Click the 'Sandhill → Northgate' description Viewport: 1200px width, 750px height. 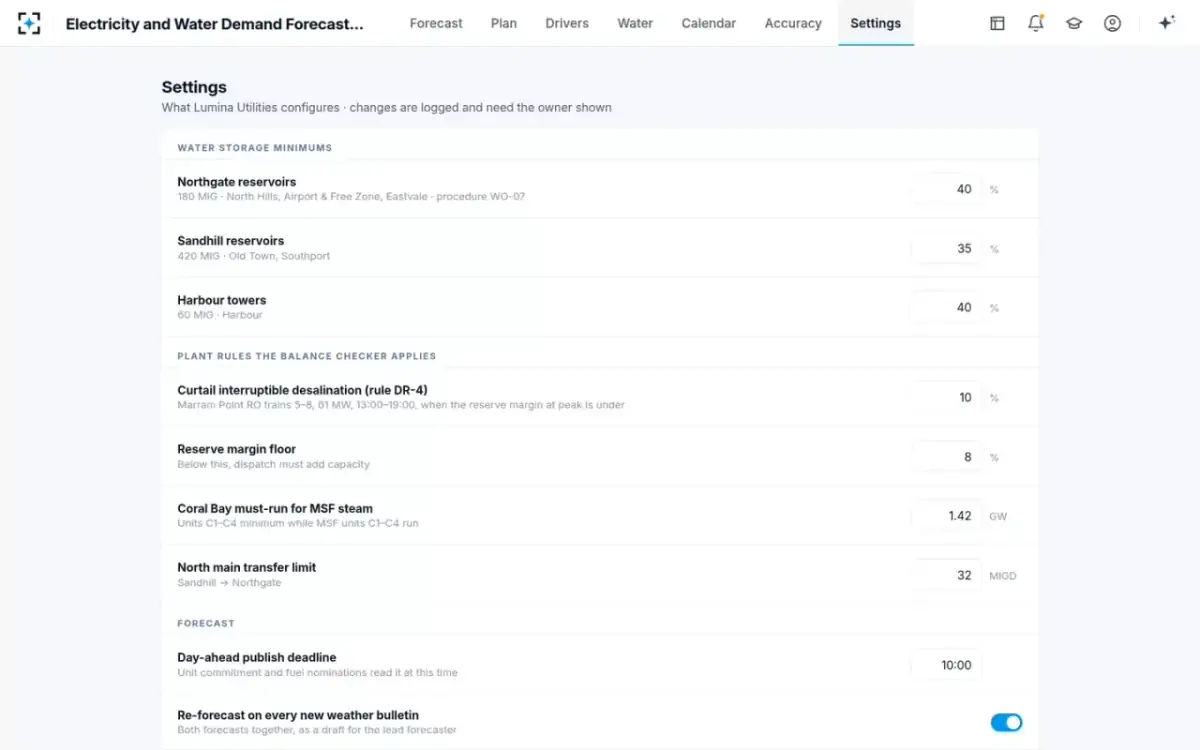229,582
